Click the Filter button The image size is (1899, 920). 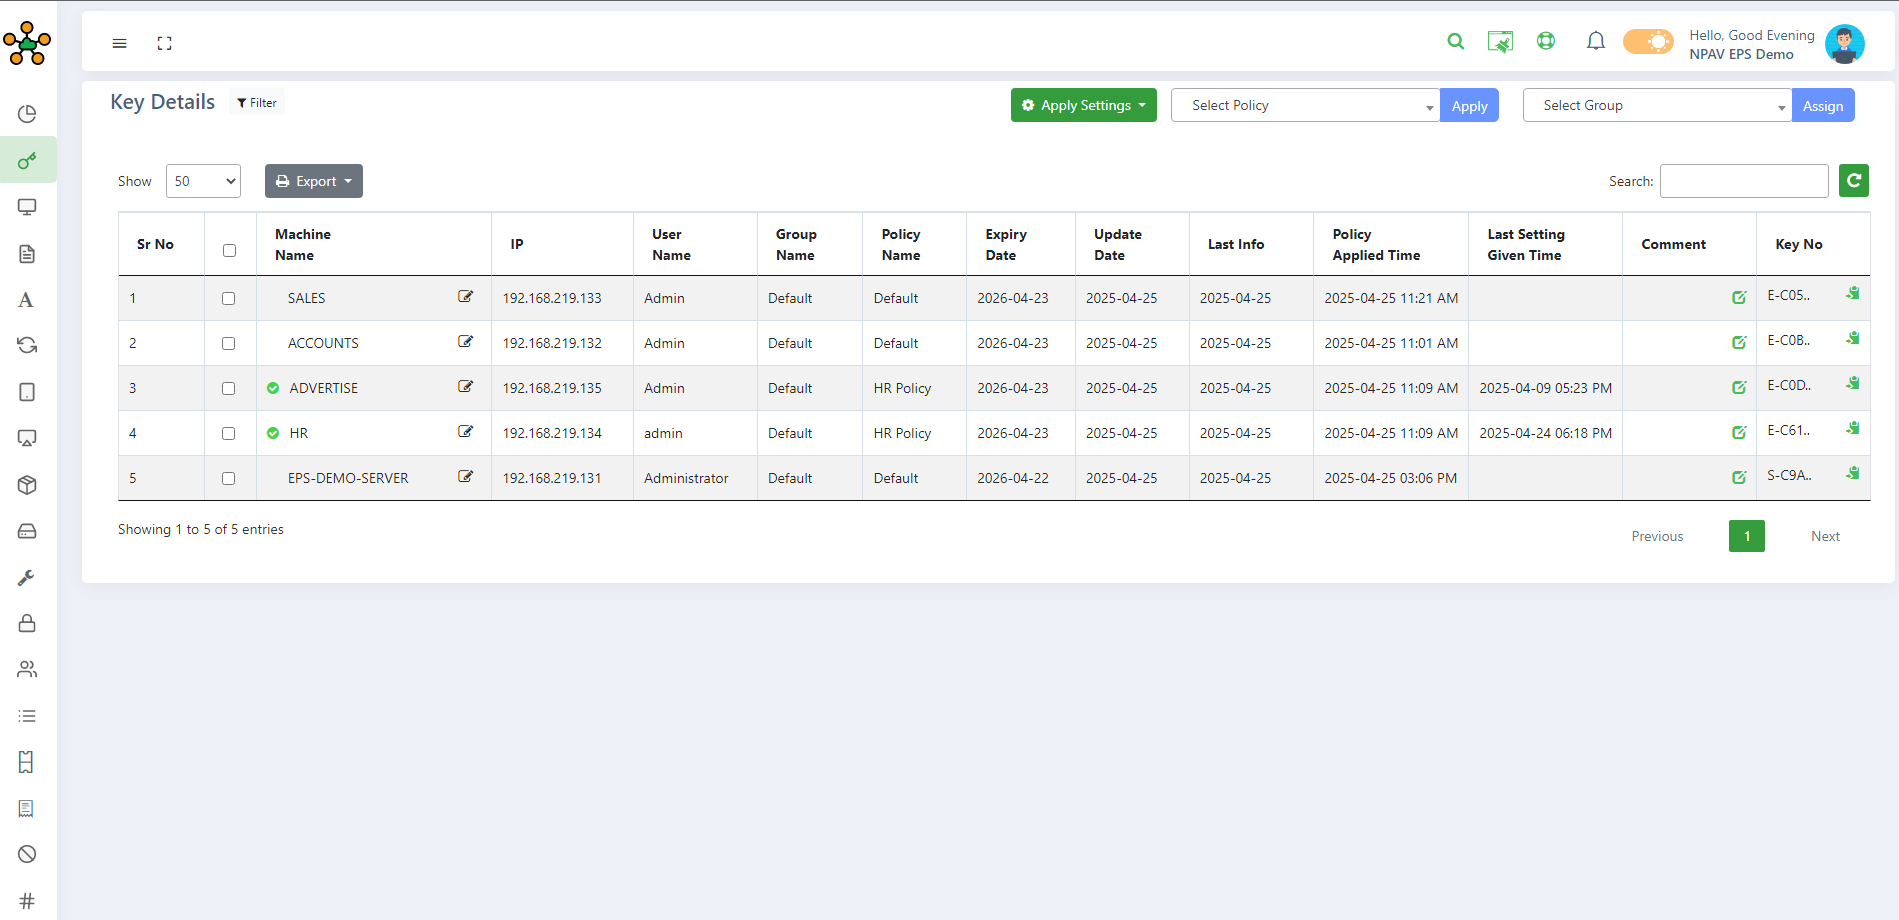(x=257, y=102)
